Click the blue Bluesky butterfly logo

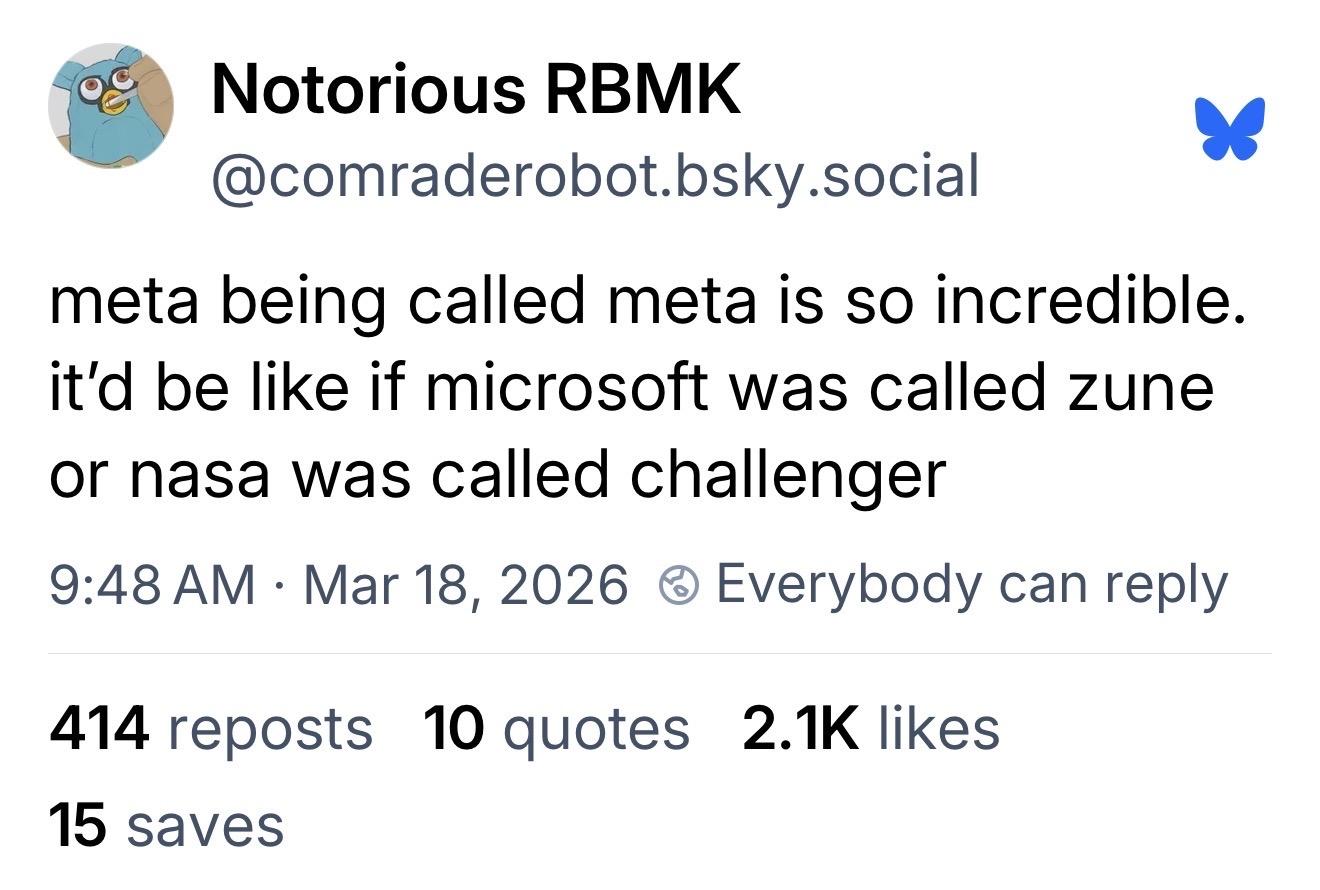tap(1235, 128)
